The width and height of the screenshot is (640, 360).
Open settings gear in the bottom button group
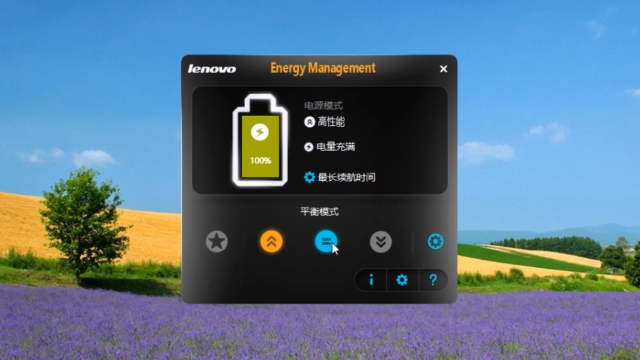tap(402, 280)
